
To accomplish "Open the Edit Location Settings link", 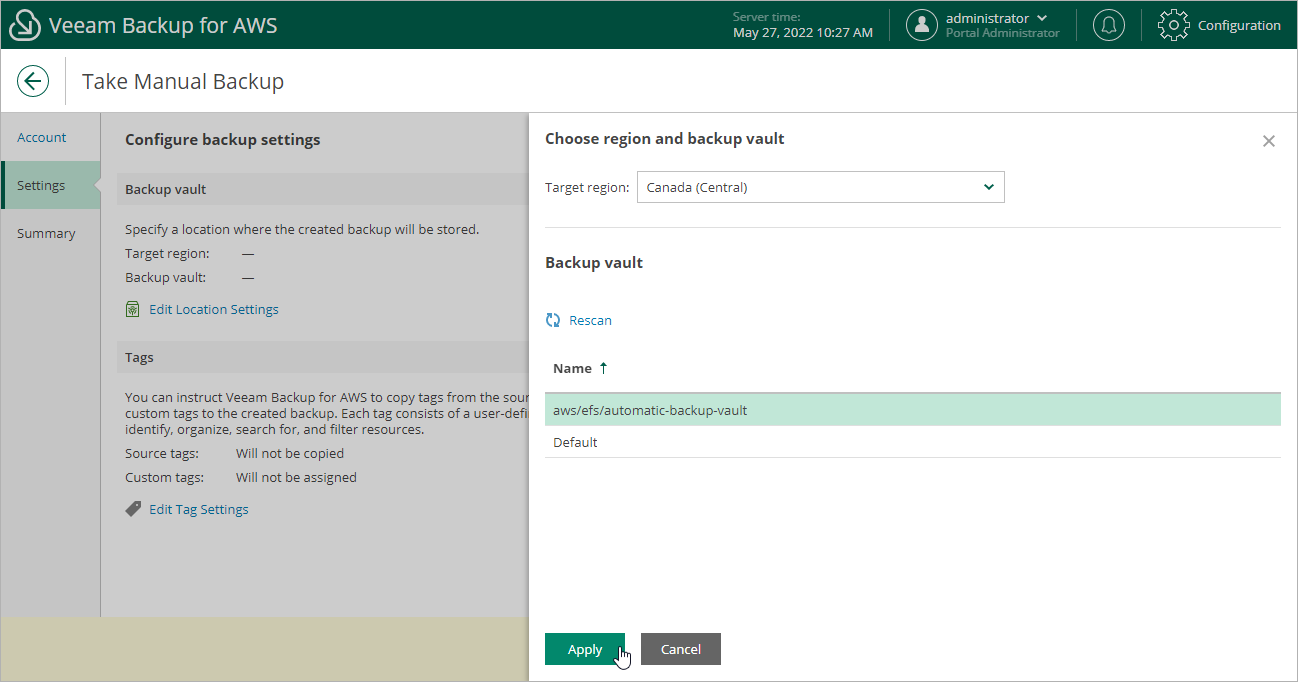I will 214,310.
